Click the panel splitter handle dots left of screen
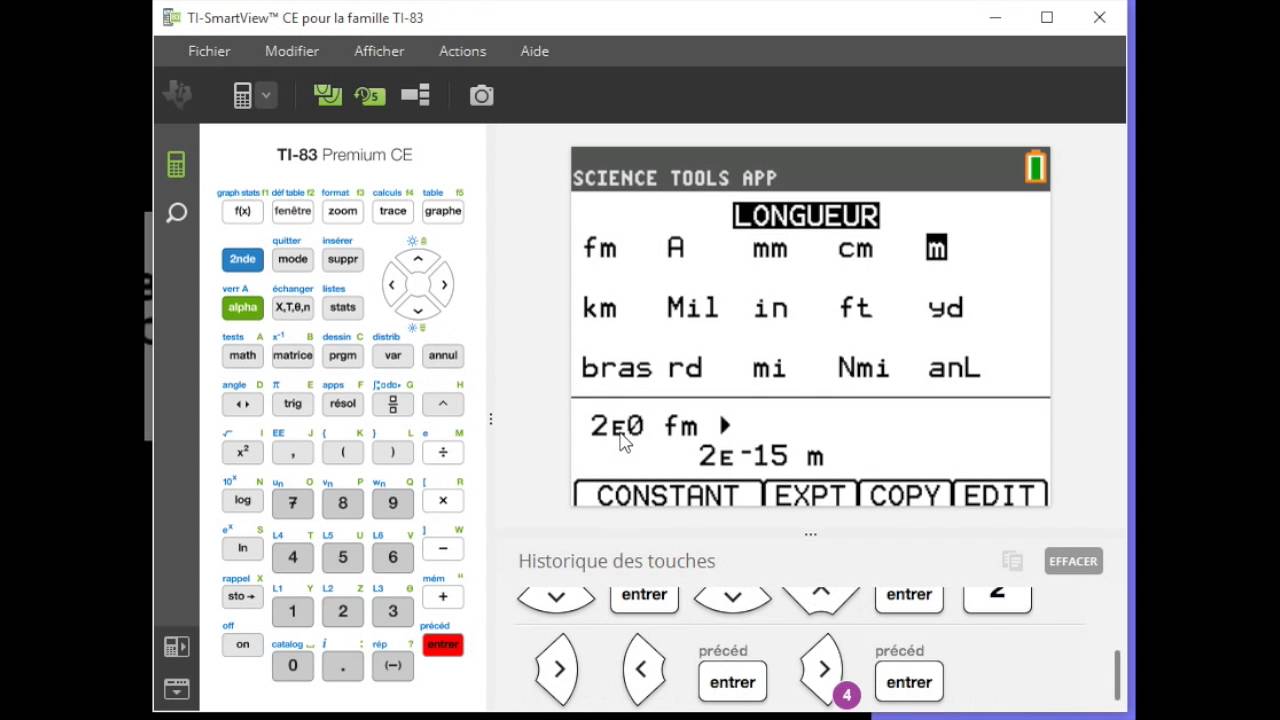The image size is (1280, 720). [491, 419]
